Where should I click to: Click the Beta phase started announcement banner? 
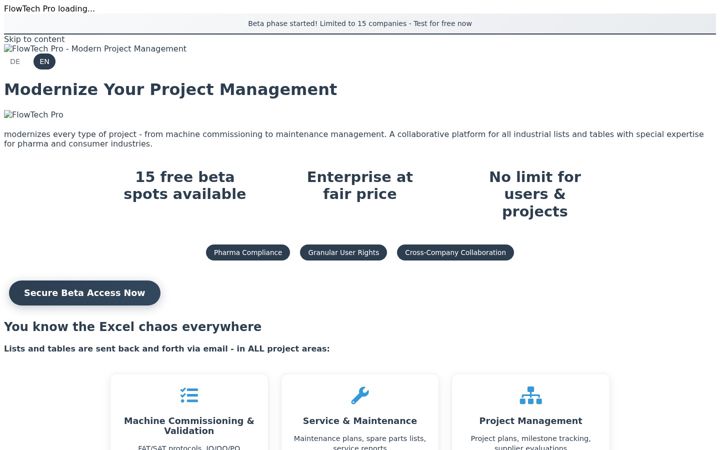(360, 23)
